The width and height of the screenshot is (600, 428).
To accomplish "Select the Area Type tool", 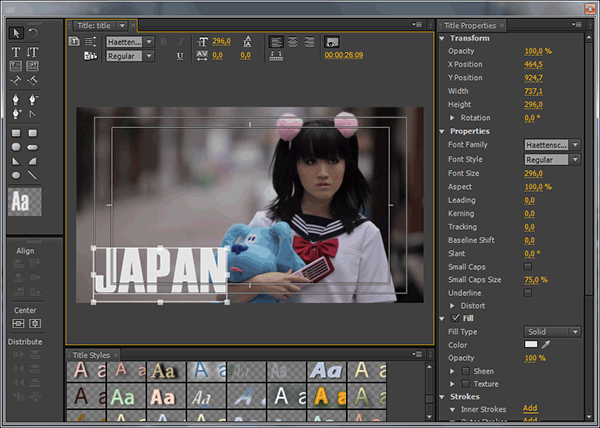I will tap(16, 66).
